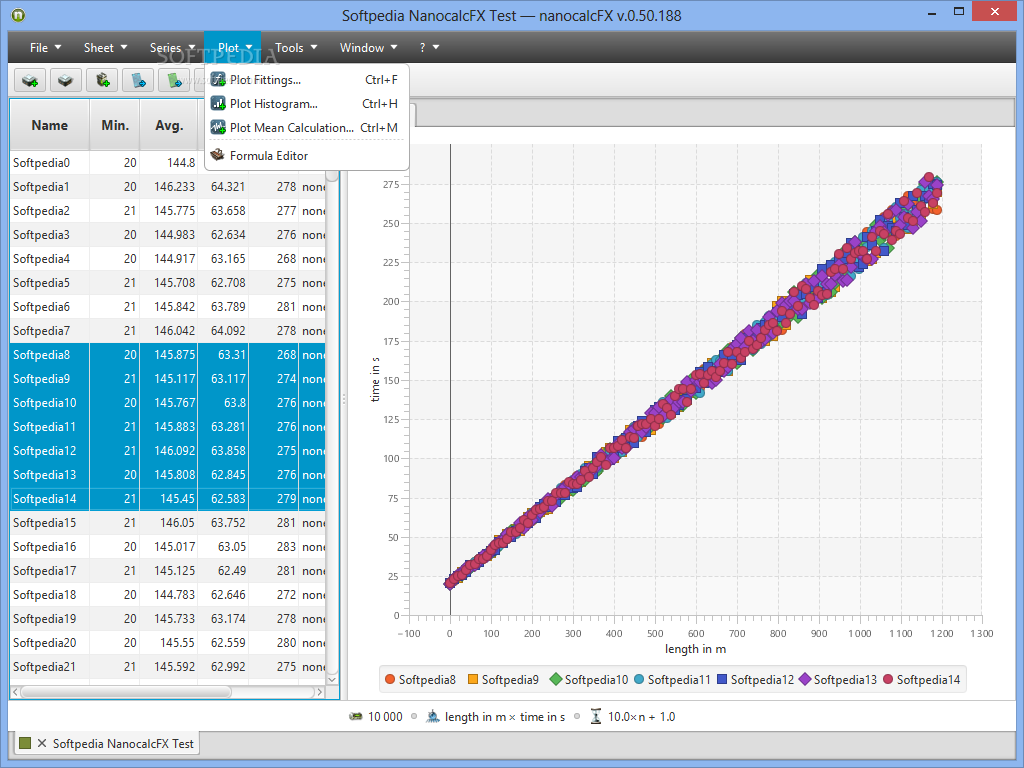This screenshot has height=768, width=1024.
Task: Click the microscope icon beside length in m
Action: 433,716
